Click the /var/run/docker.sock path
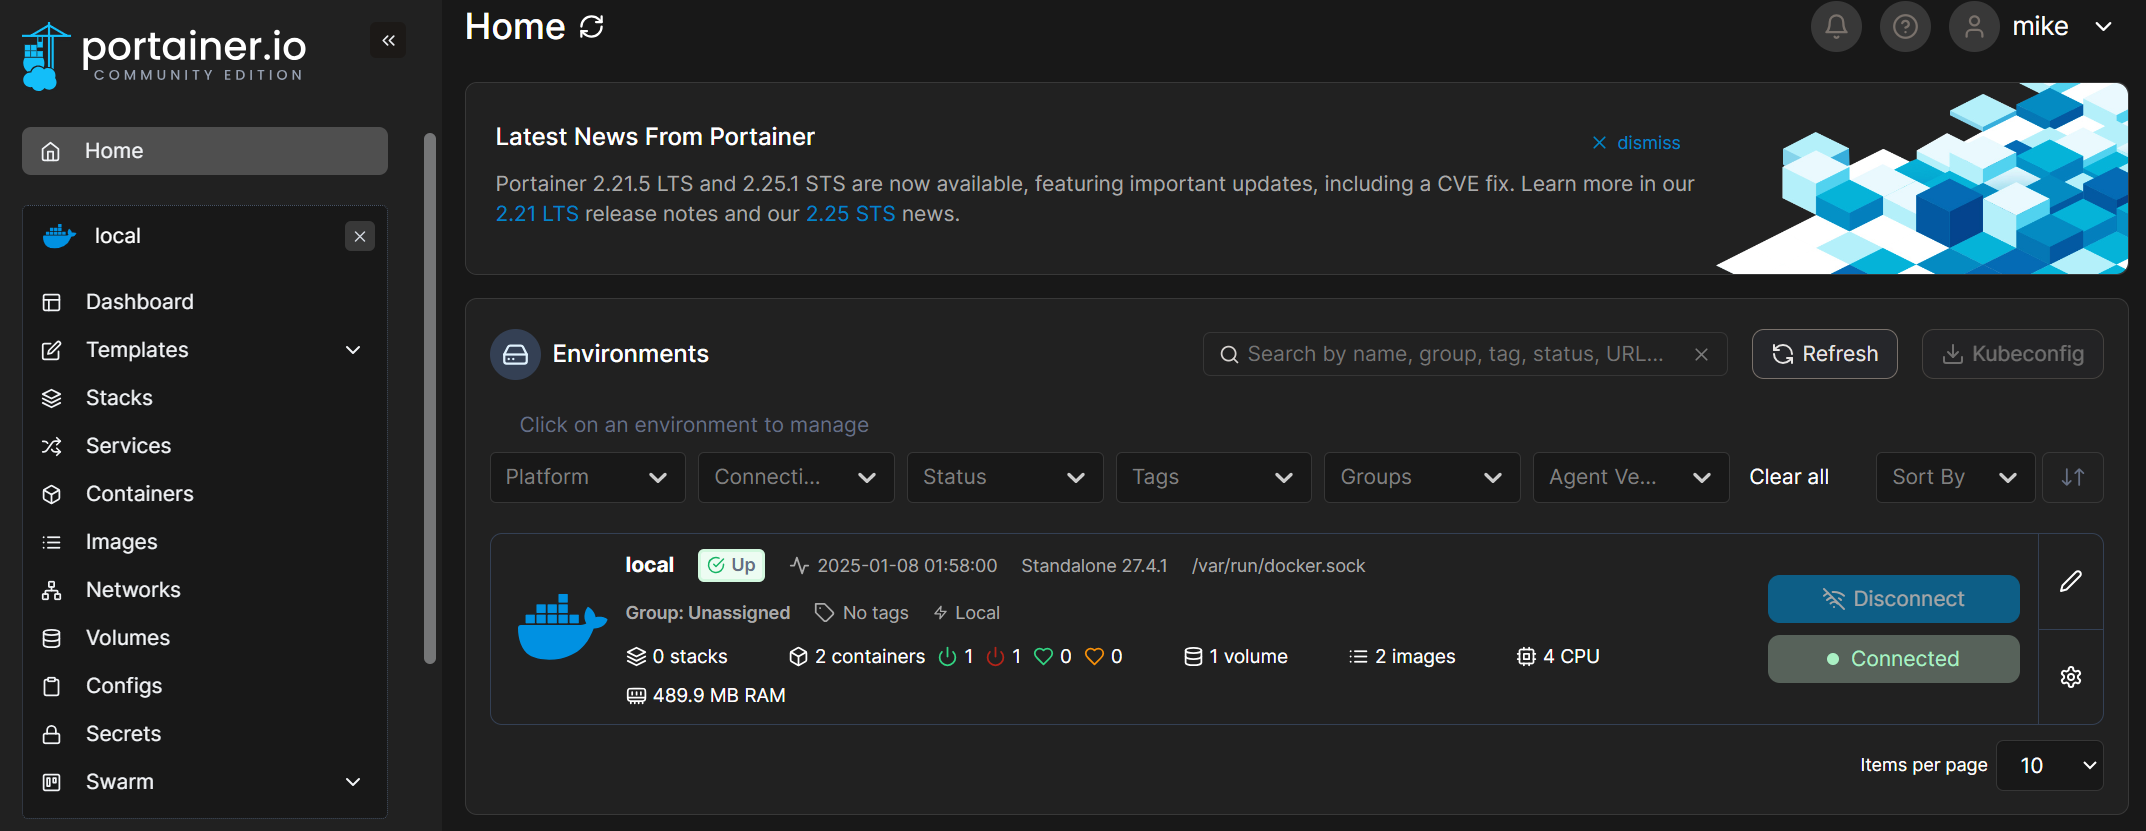This screenshot has height=831, width=2146. 1278,566
